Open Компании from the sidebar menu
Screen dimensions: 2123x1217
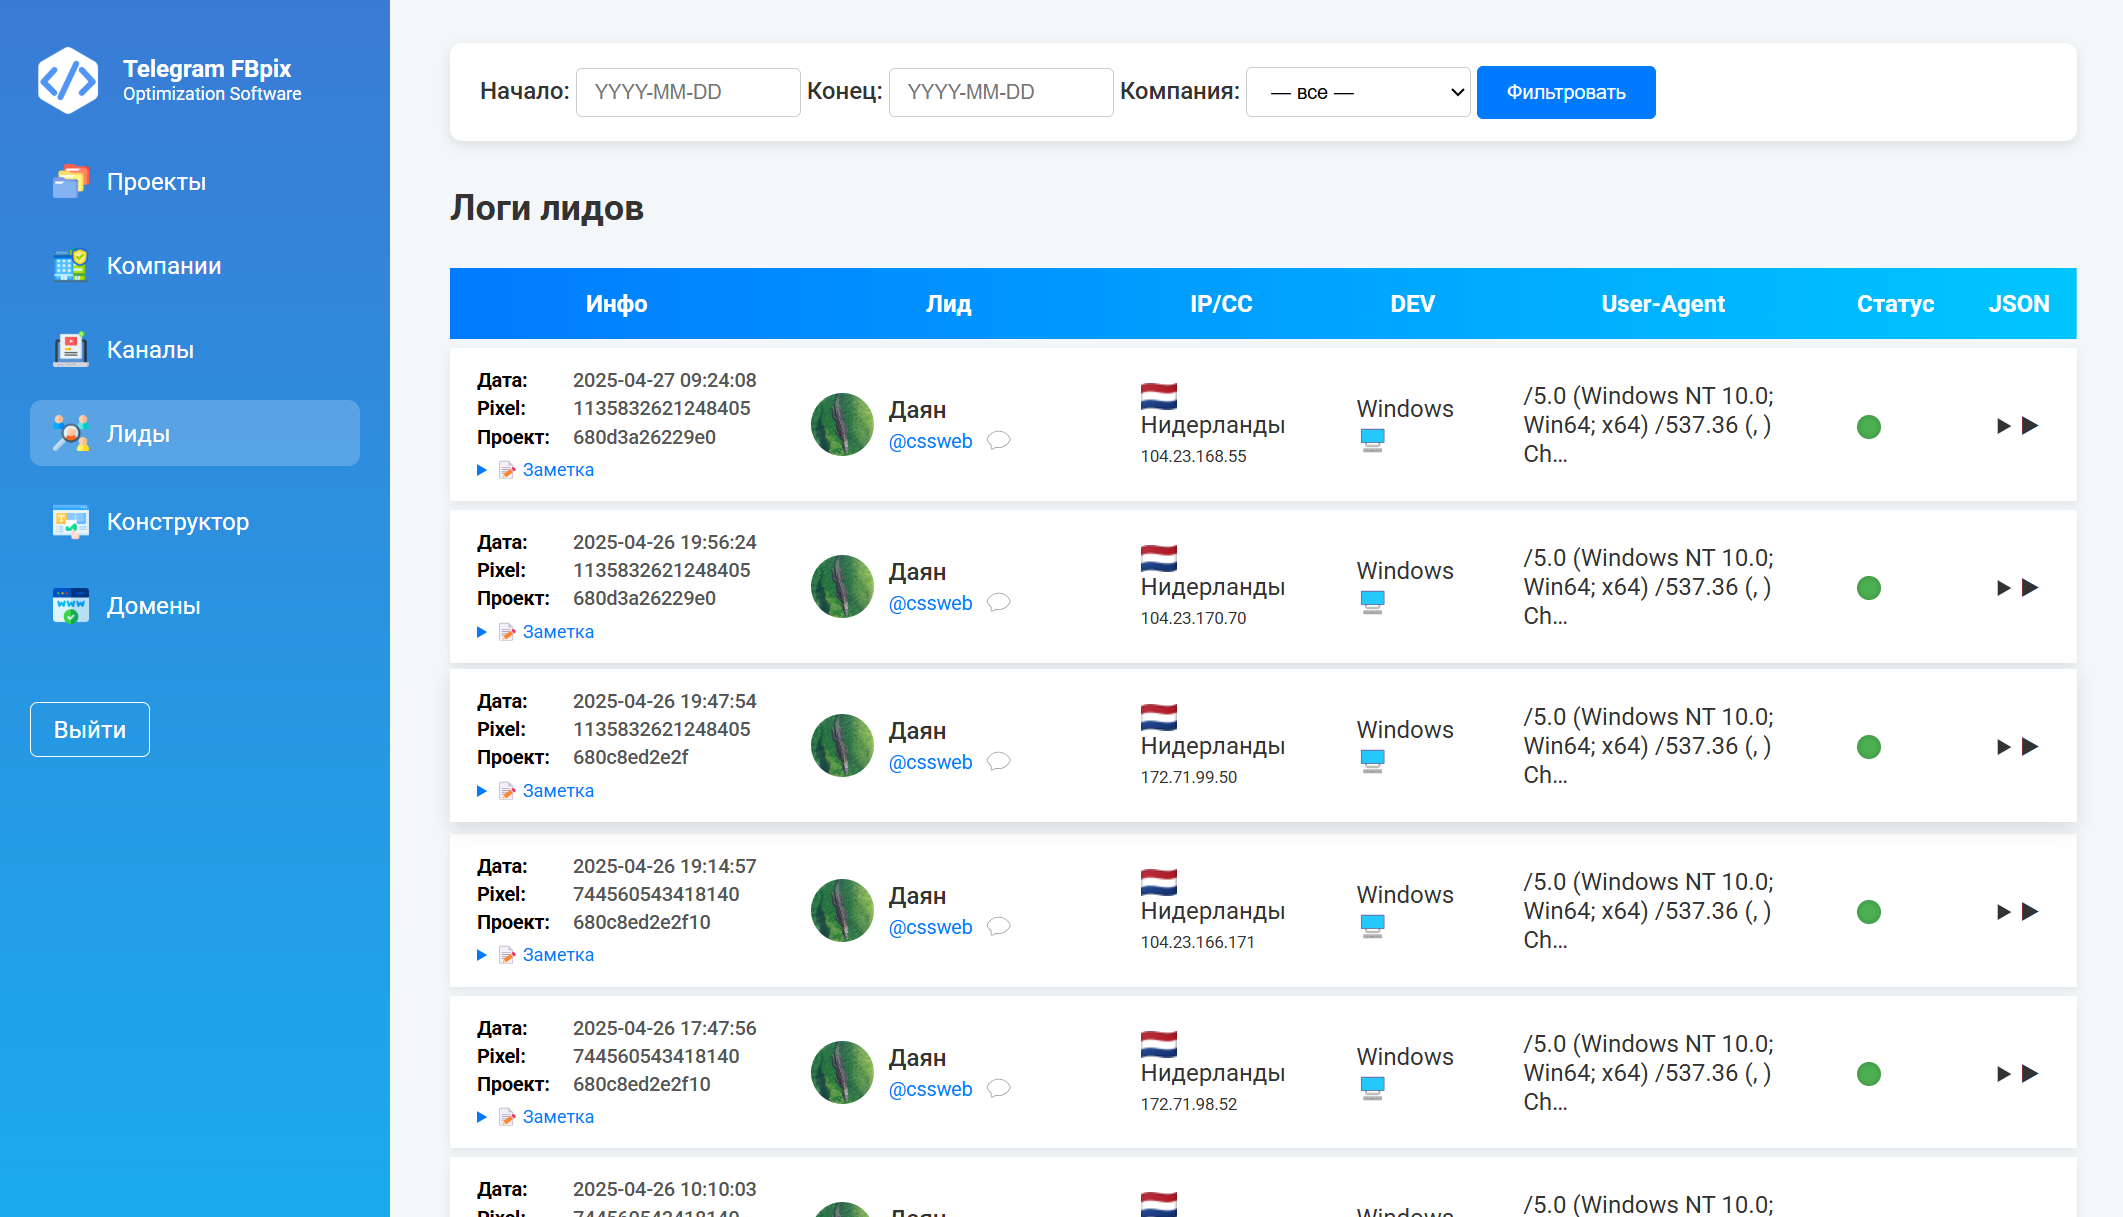tap(195, 265)
